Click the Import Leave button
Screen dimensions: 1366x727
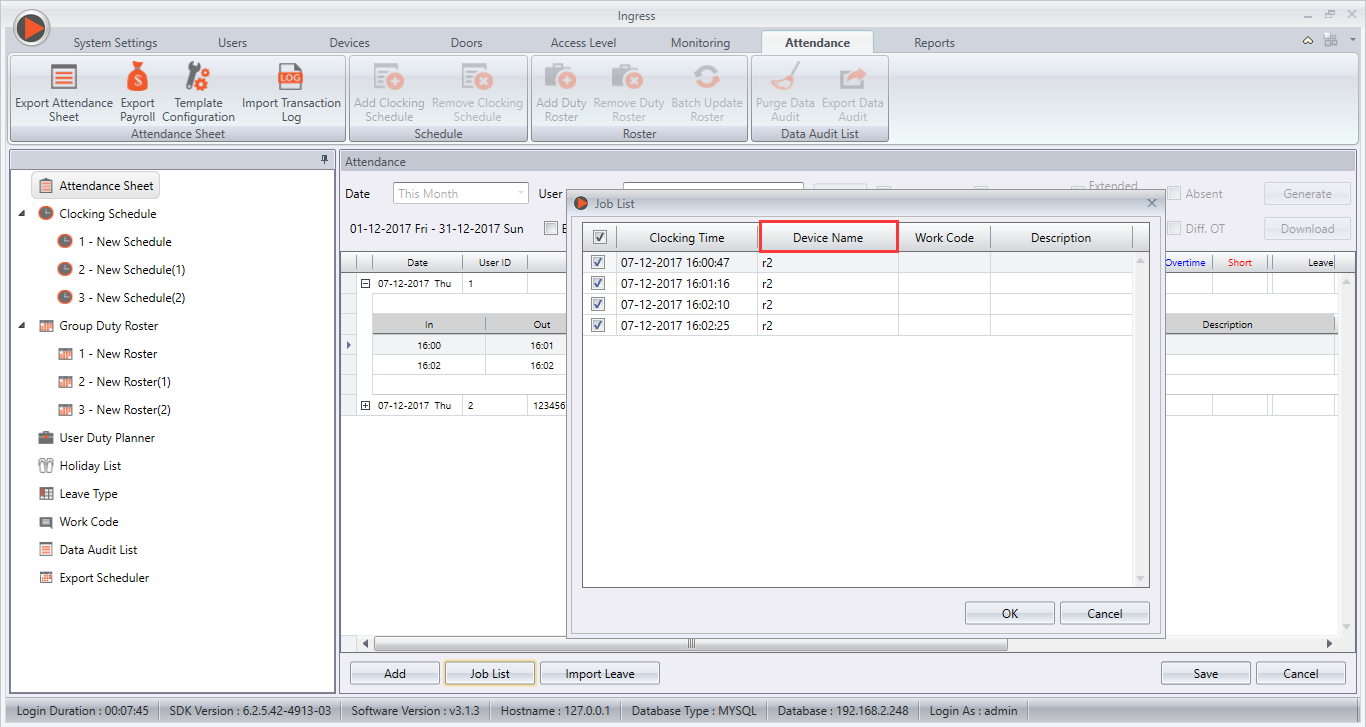click(600, 674)
